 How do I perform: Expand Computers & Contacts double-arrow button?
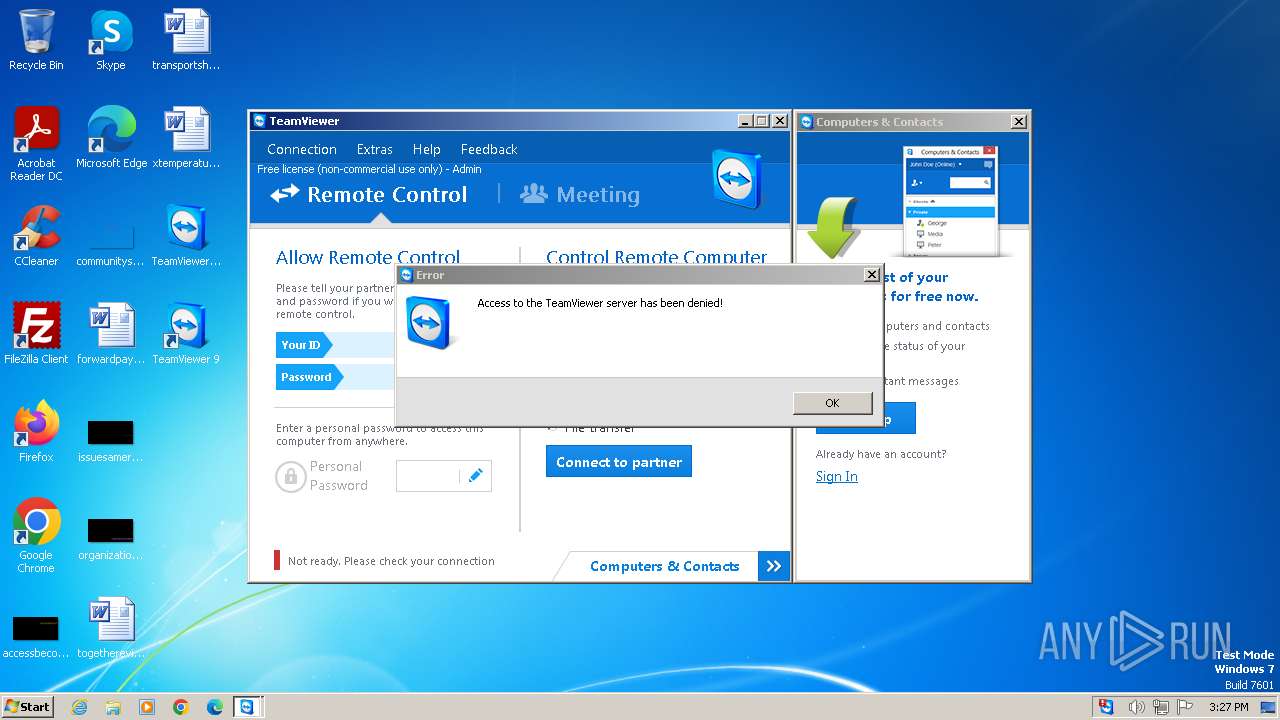[773, 566]
